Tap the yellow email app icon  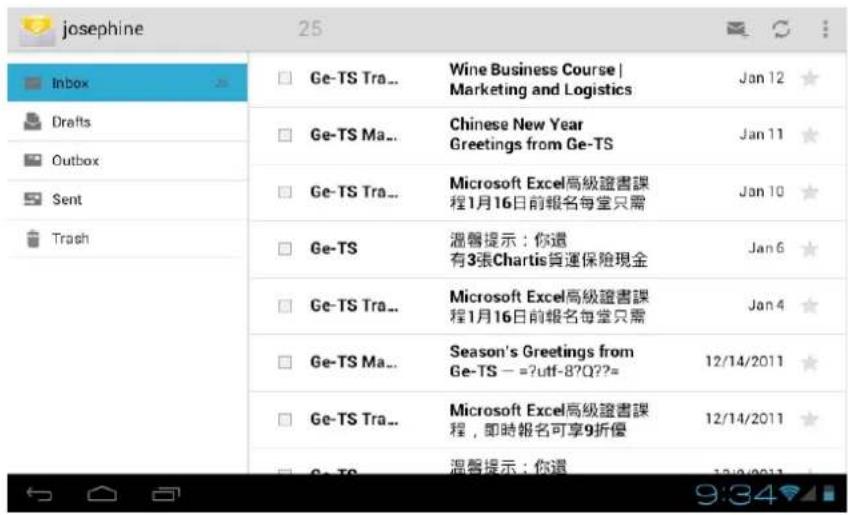tap(36, 30)
